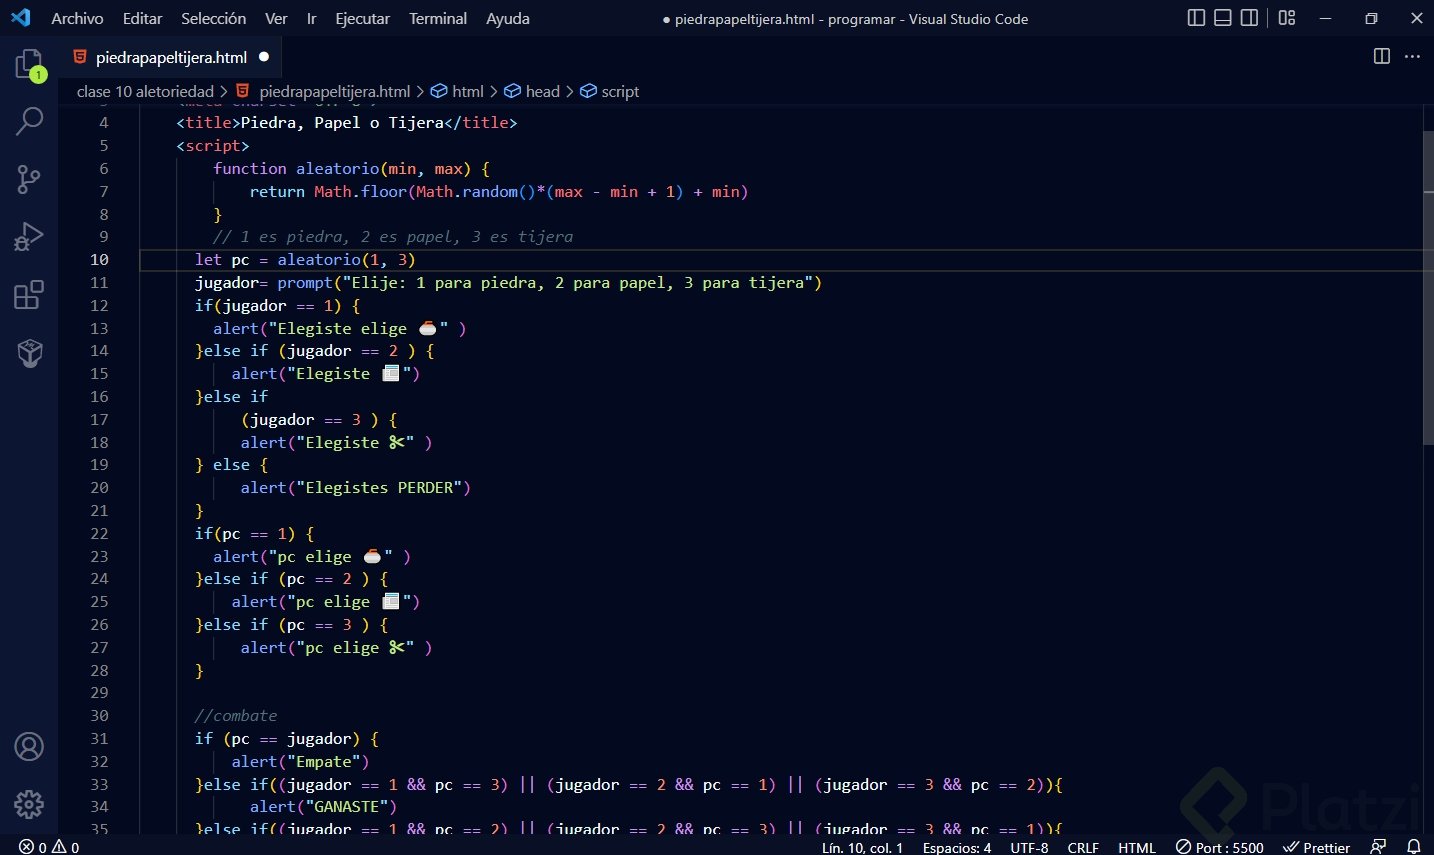1434x855 pixels.
Task: Open More Actions ellipsis in editor
Action: (1412, 56)
